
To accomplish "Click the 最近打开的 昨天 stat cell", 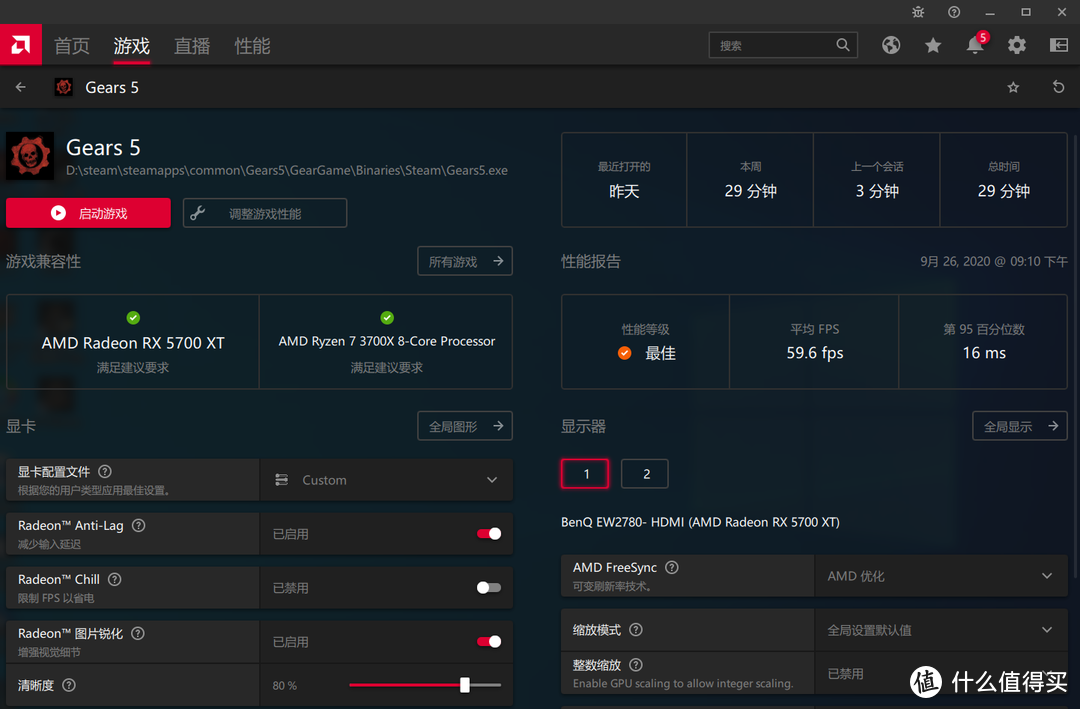I will (x=624, y=180).
